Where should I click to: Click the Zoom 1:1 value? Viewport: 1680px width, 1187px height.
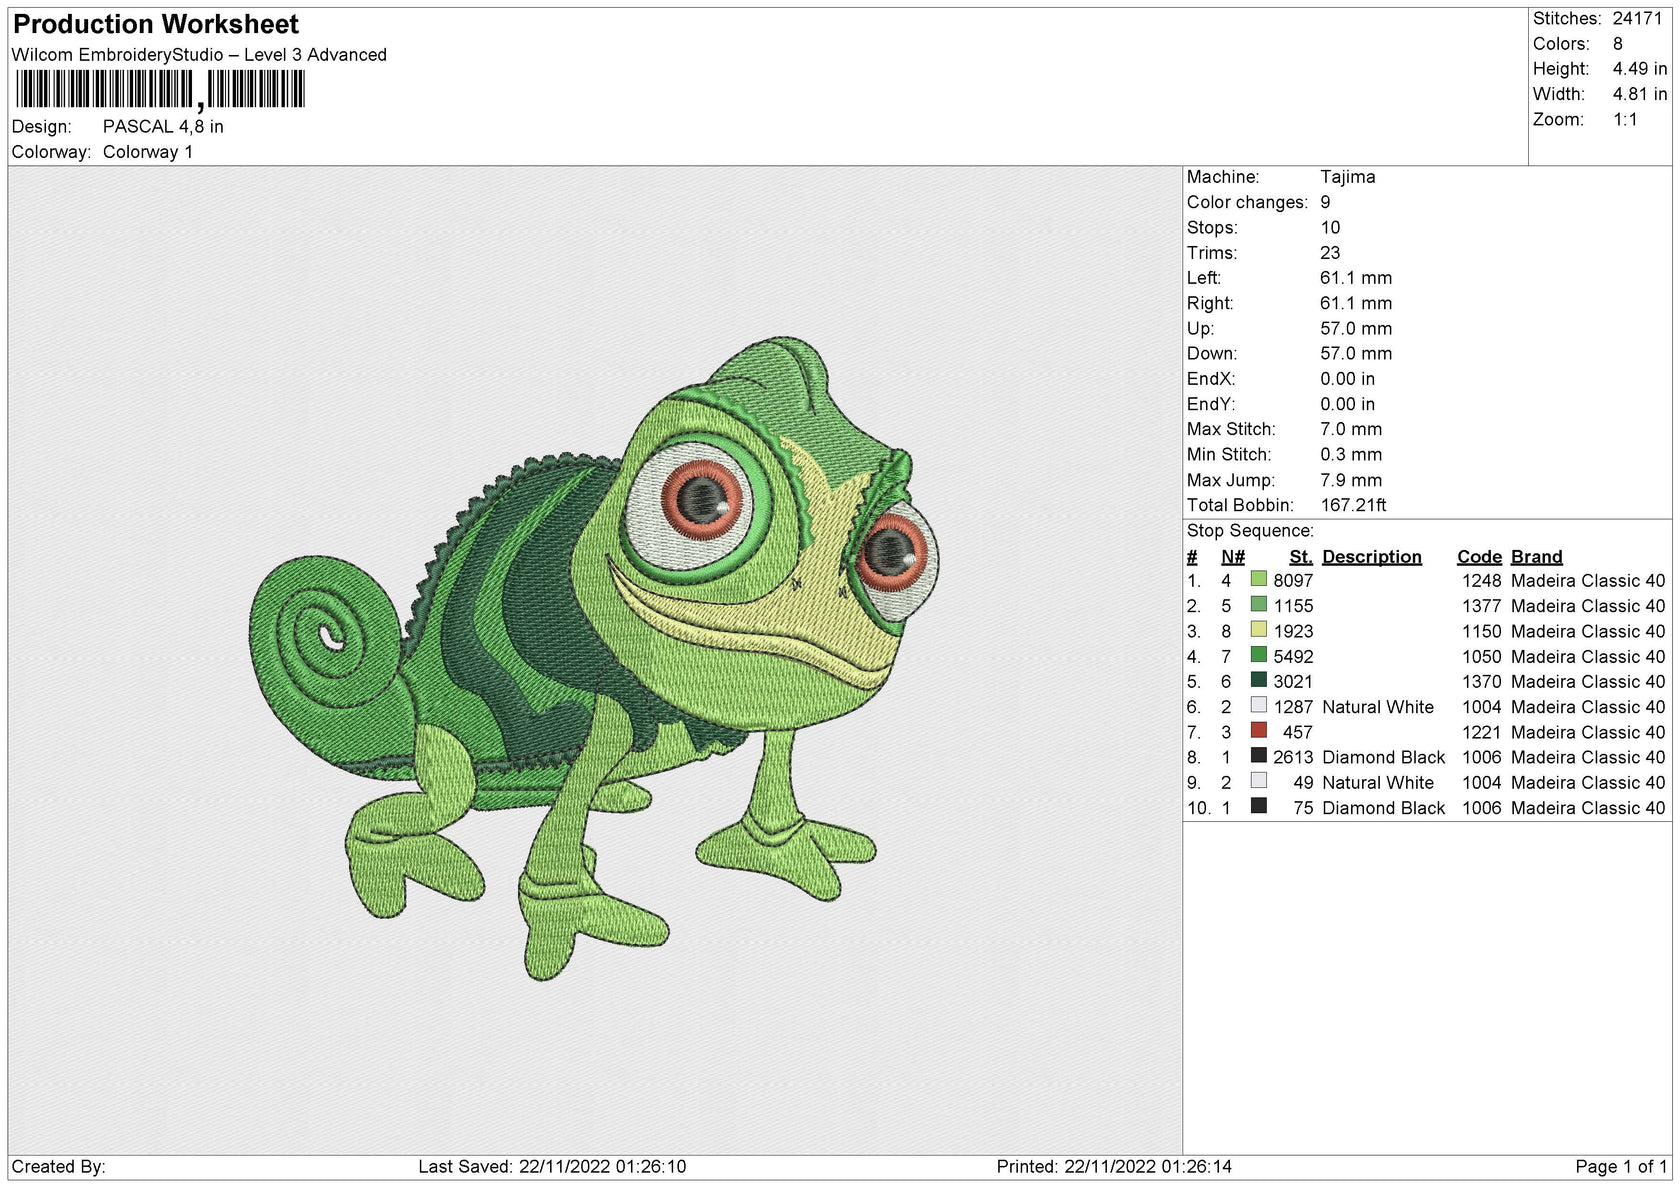click(1624, 119)
